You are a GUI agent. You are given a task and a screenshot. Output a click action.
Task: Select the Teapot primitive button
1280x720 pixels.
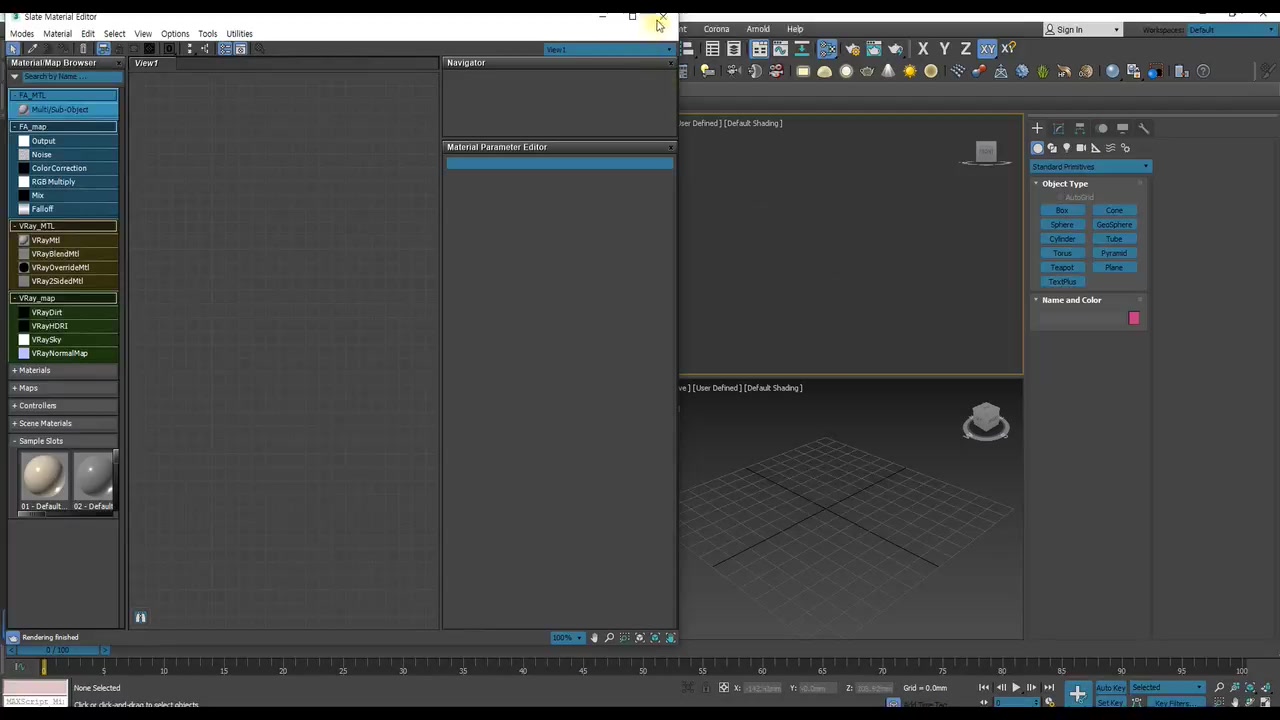click(x=1062, y=267)
